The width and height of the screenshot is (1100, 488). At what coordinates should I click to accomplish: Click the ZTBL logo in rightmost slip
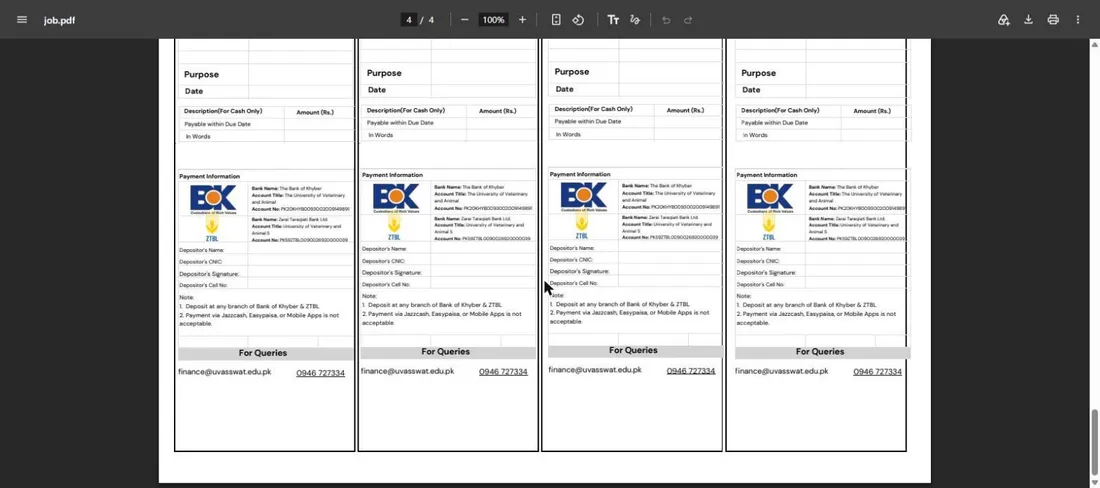click(769, 227)
